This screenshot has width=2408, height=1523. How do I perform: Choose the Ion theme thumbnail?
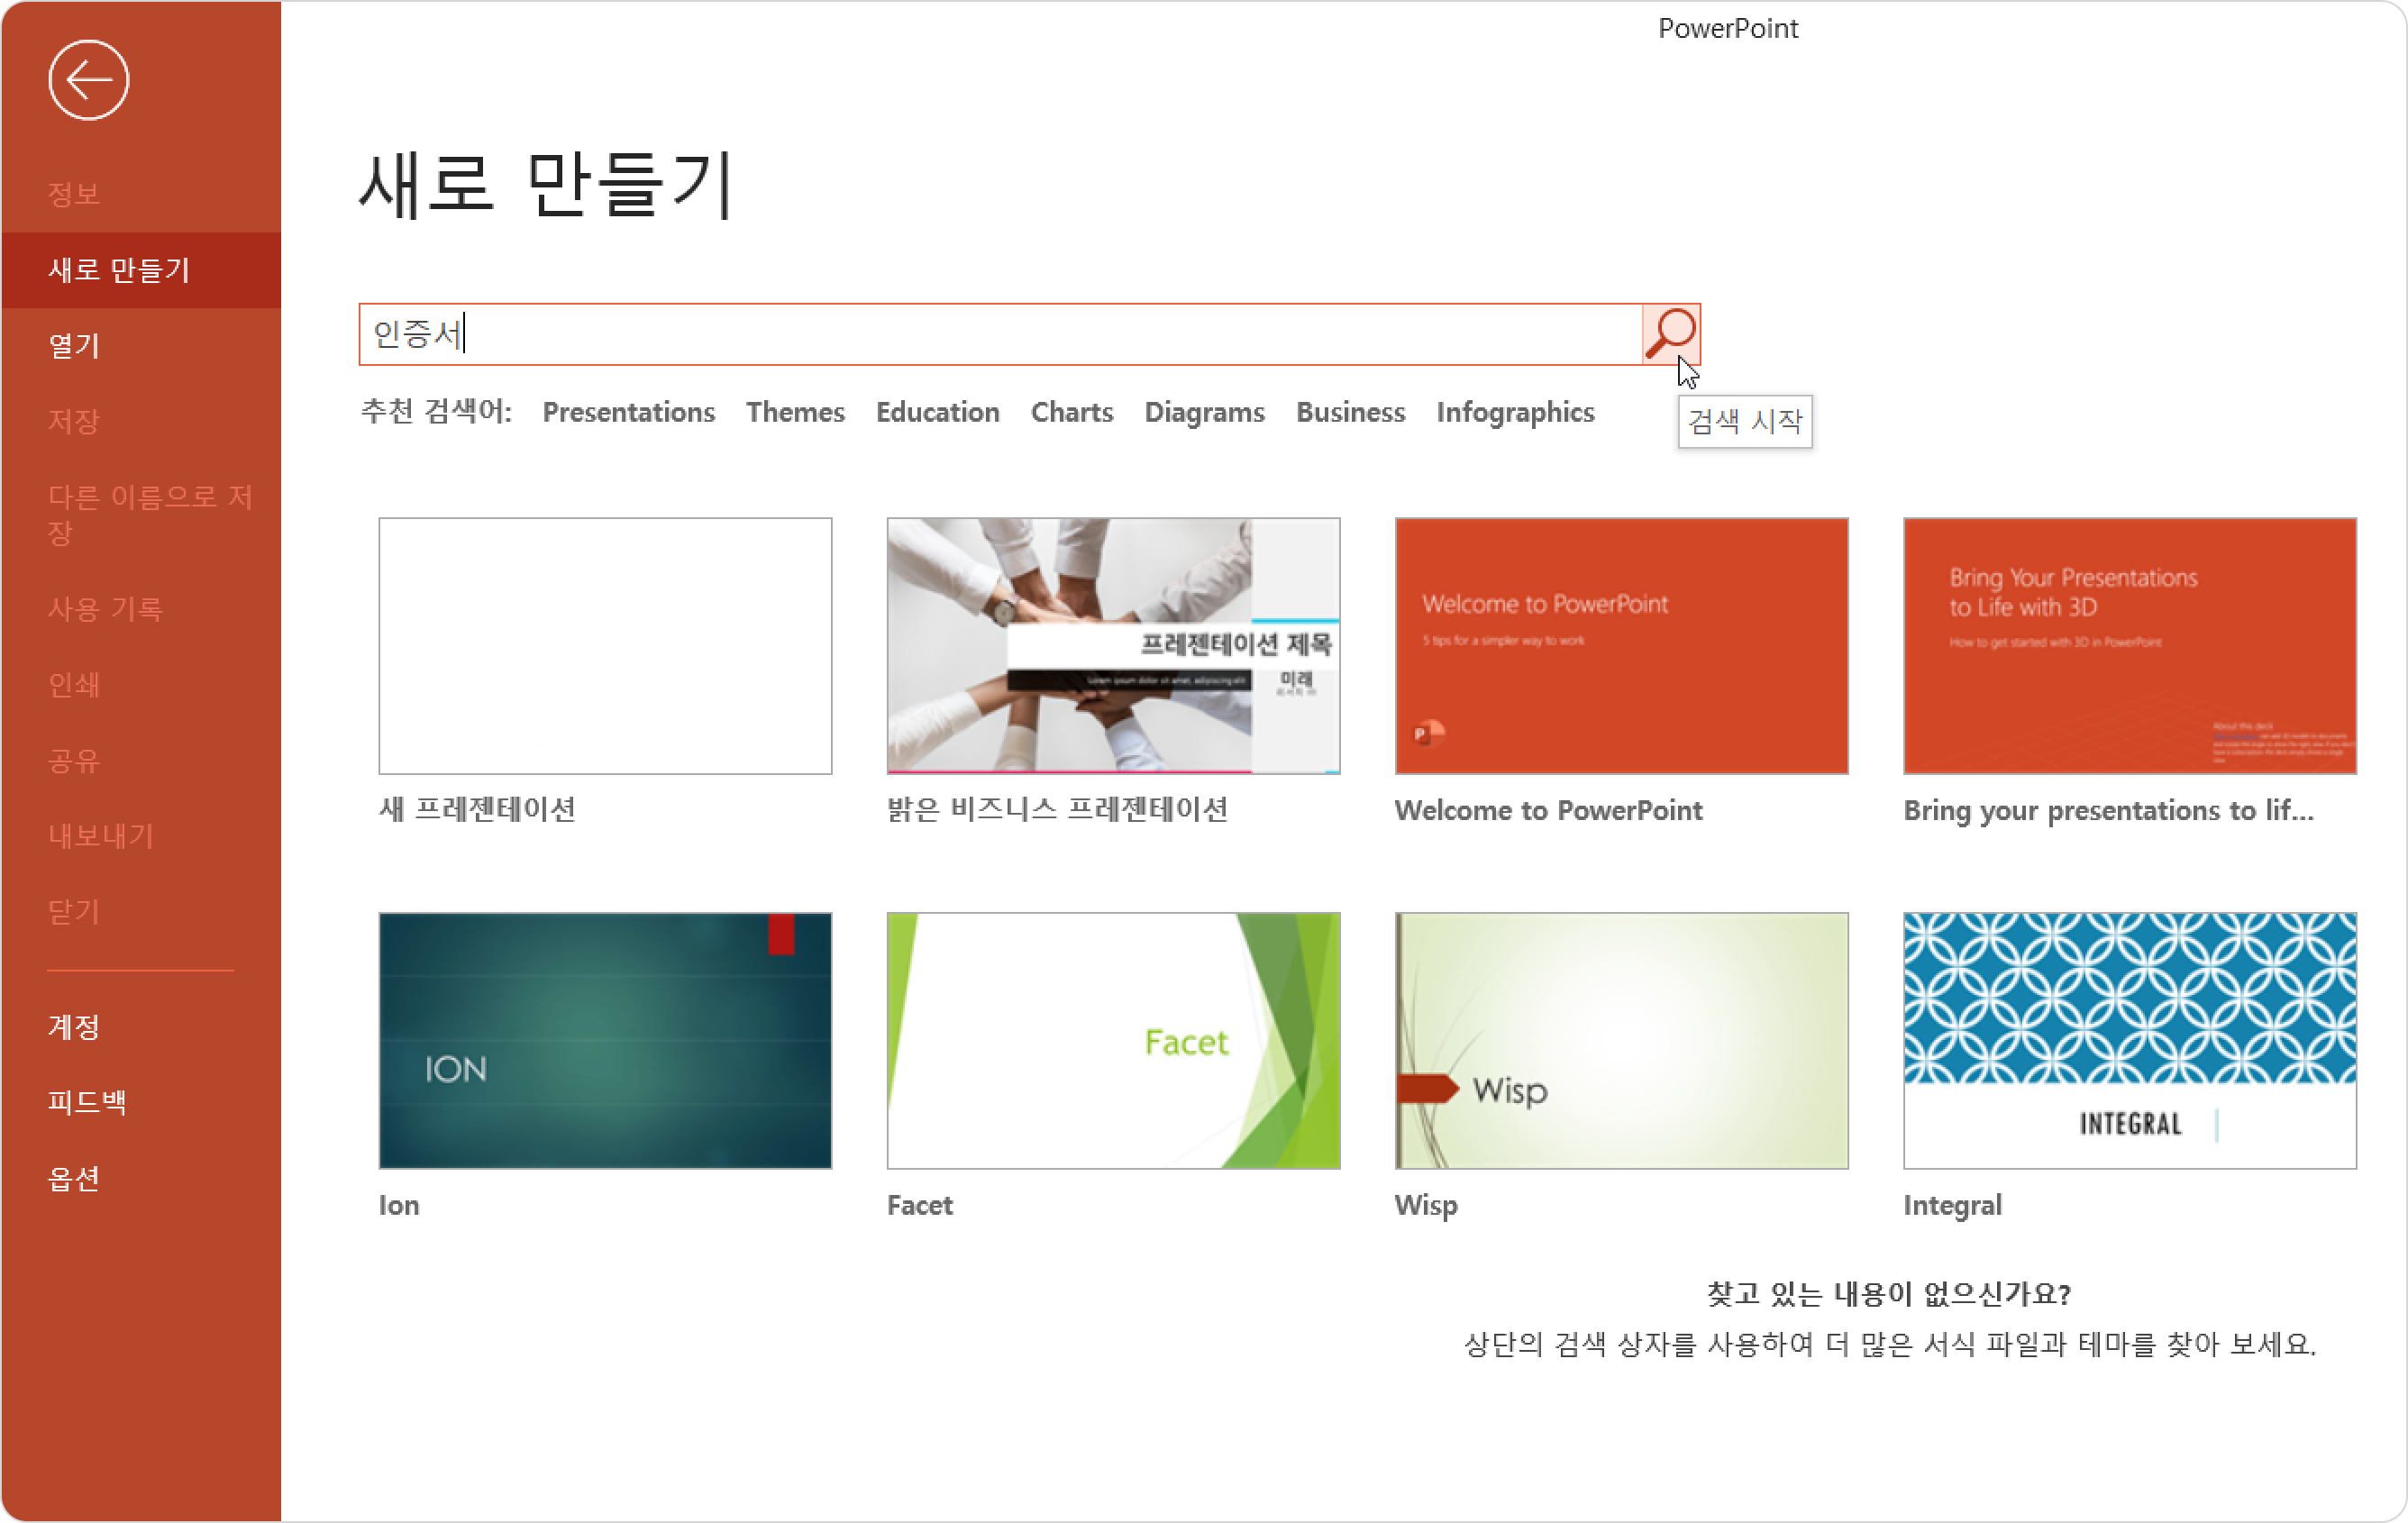(x=605, y=1041)
